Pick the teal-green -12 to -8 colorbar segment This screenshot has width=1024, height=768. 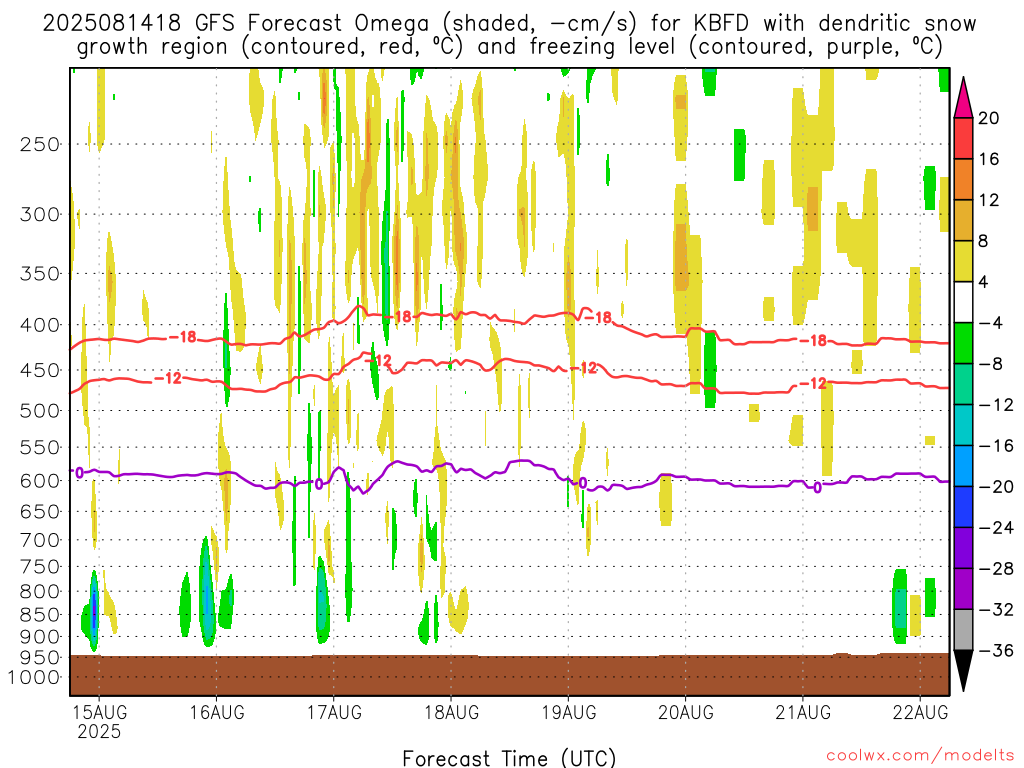963,384
